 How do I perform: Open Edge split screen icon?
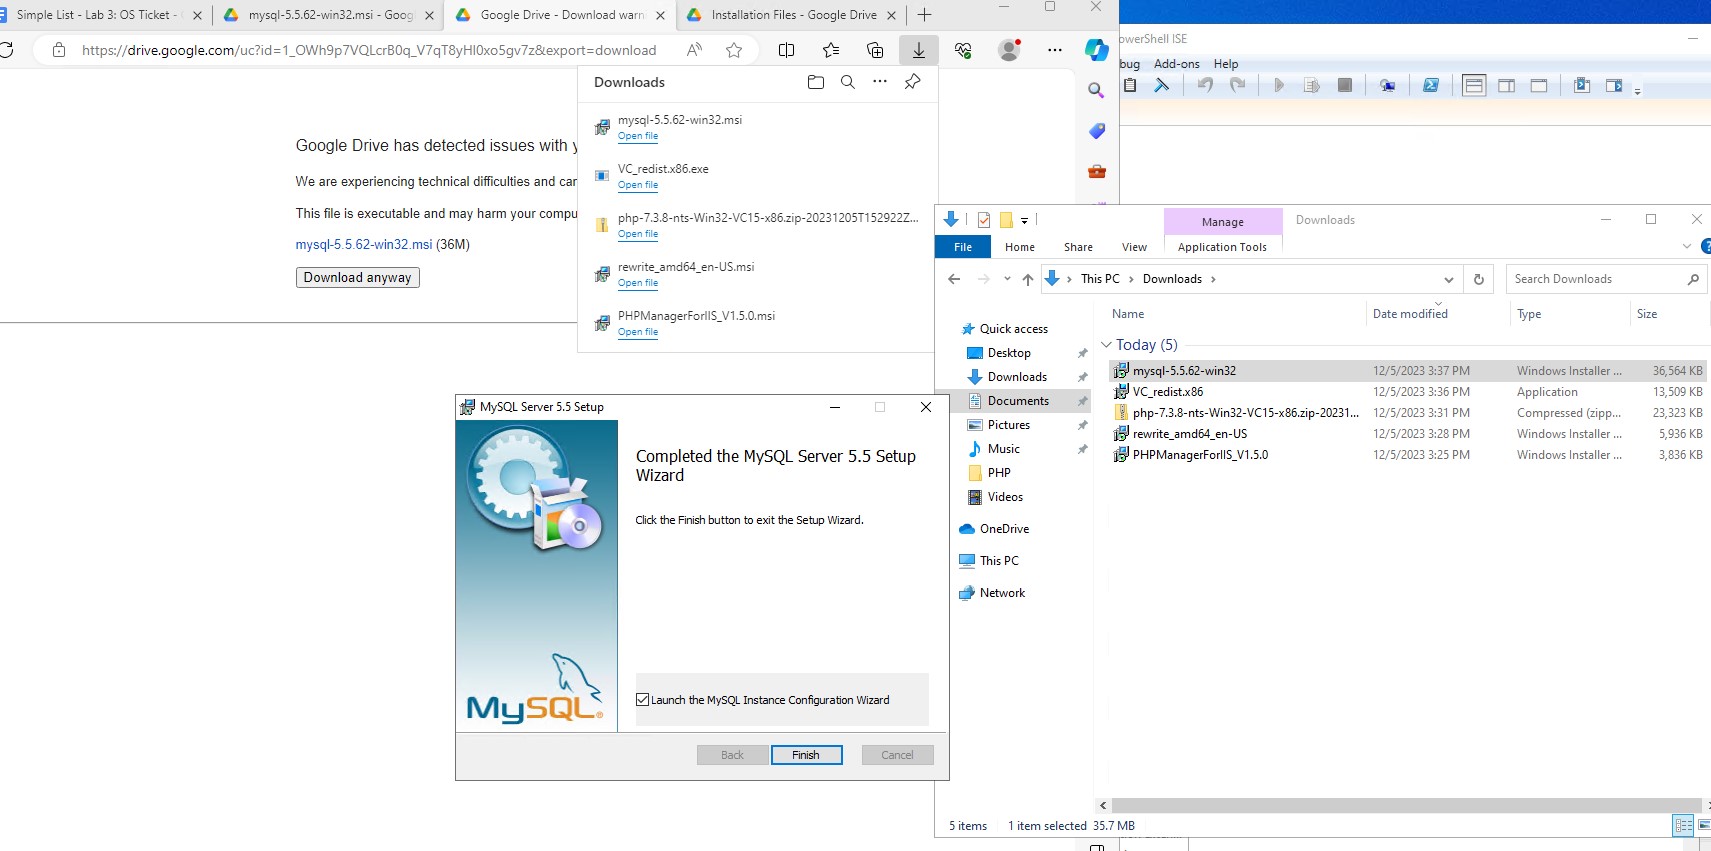[x=787, y=50]
